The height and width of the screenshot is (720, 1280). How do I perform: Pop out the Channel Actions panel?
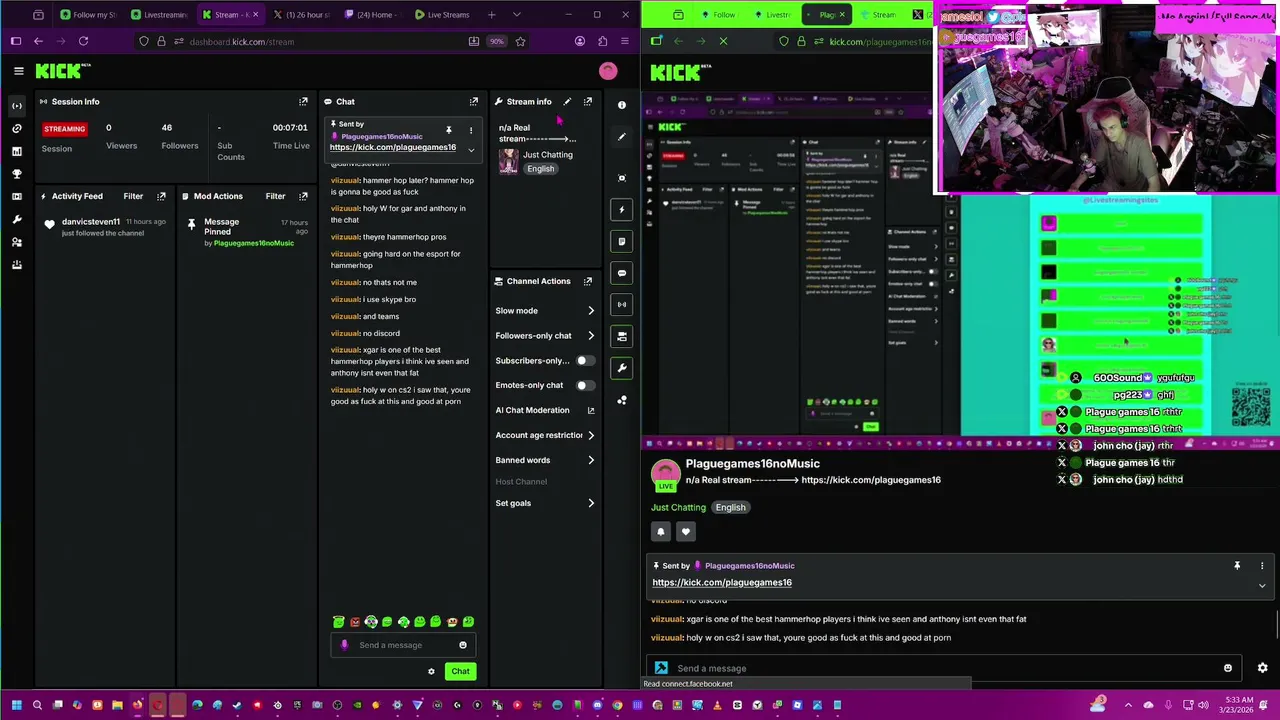(588, 281)
